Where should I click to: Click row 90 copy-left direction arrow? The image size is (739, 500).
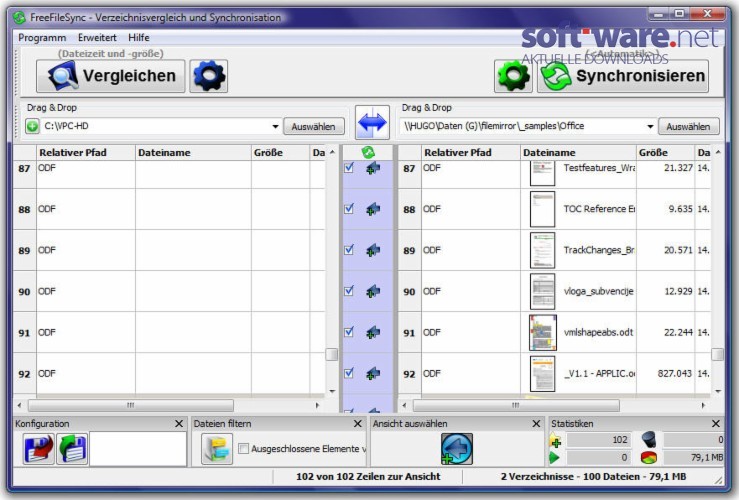373,291
